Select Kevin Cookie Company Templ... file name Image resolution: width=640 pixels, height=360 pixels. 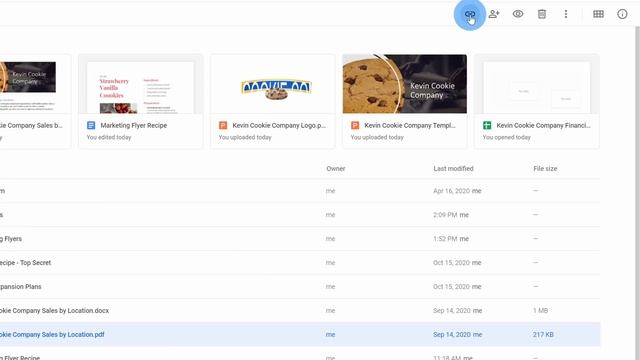coord(410,125)
